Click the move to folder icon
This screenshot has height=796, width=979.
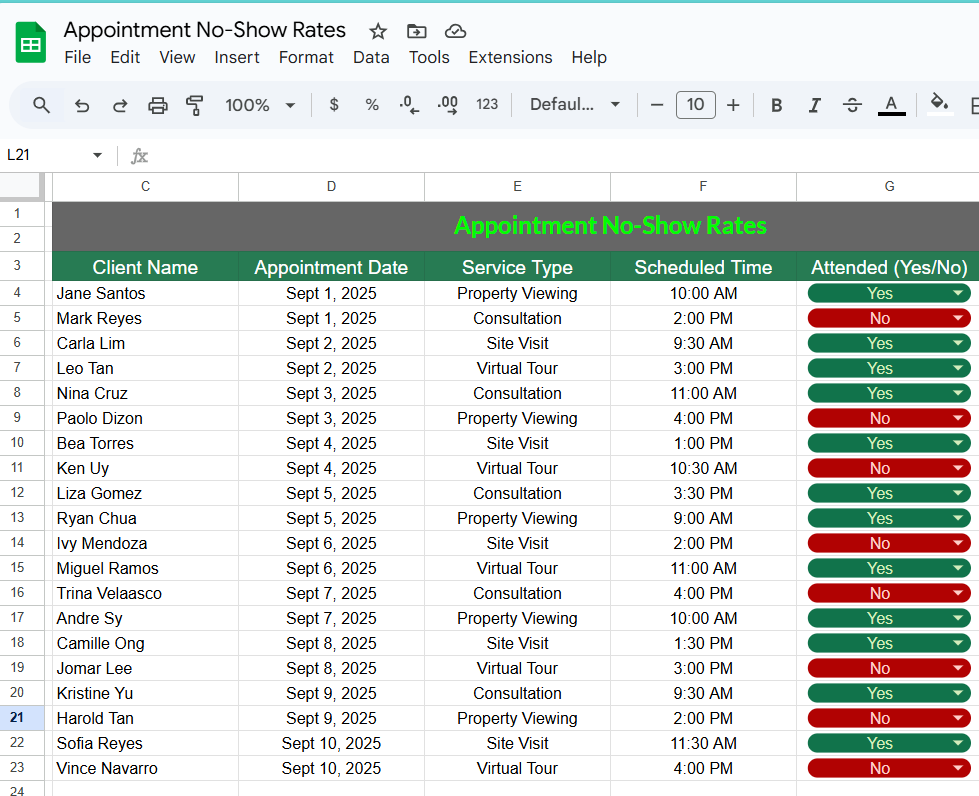[x=416, y=31]
